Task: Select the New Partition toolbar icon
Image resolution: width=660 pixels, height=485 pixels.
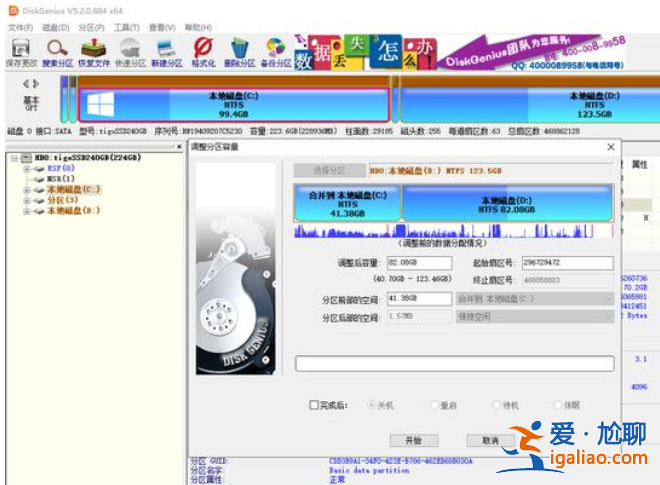Action: [167, 53]
